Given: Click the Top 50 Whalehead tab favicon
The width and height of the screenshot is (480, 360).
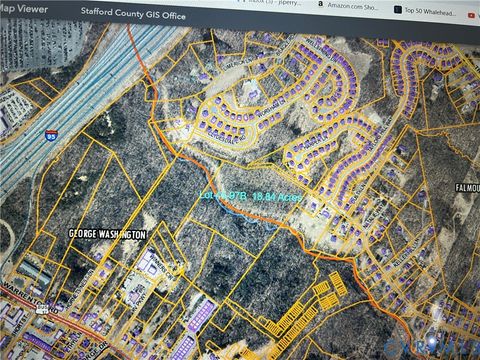Looking at the screenshot, I should click(x=398, y=9).
